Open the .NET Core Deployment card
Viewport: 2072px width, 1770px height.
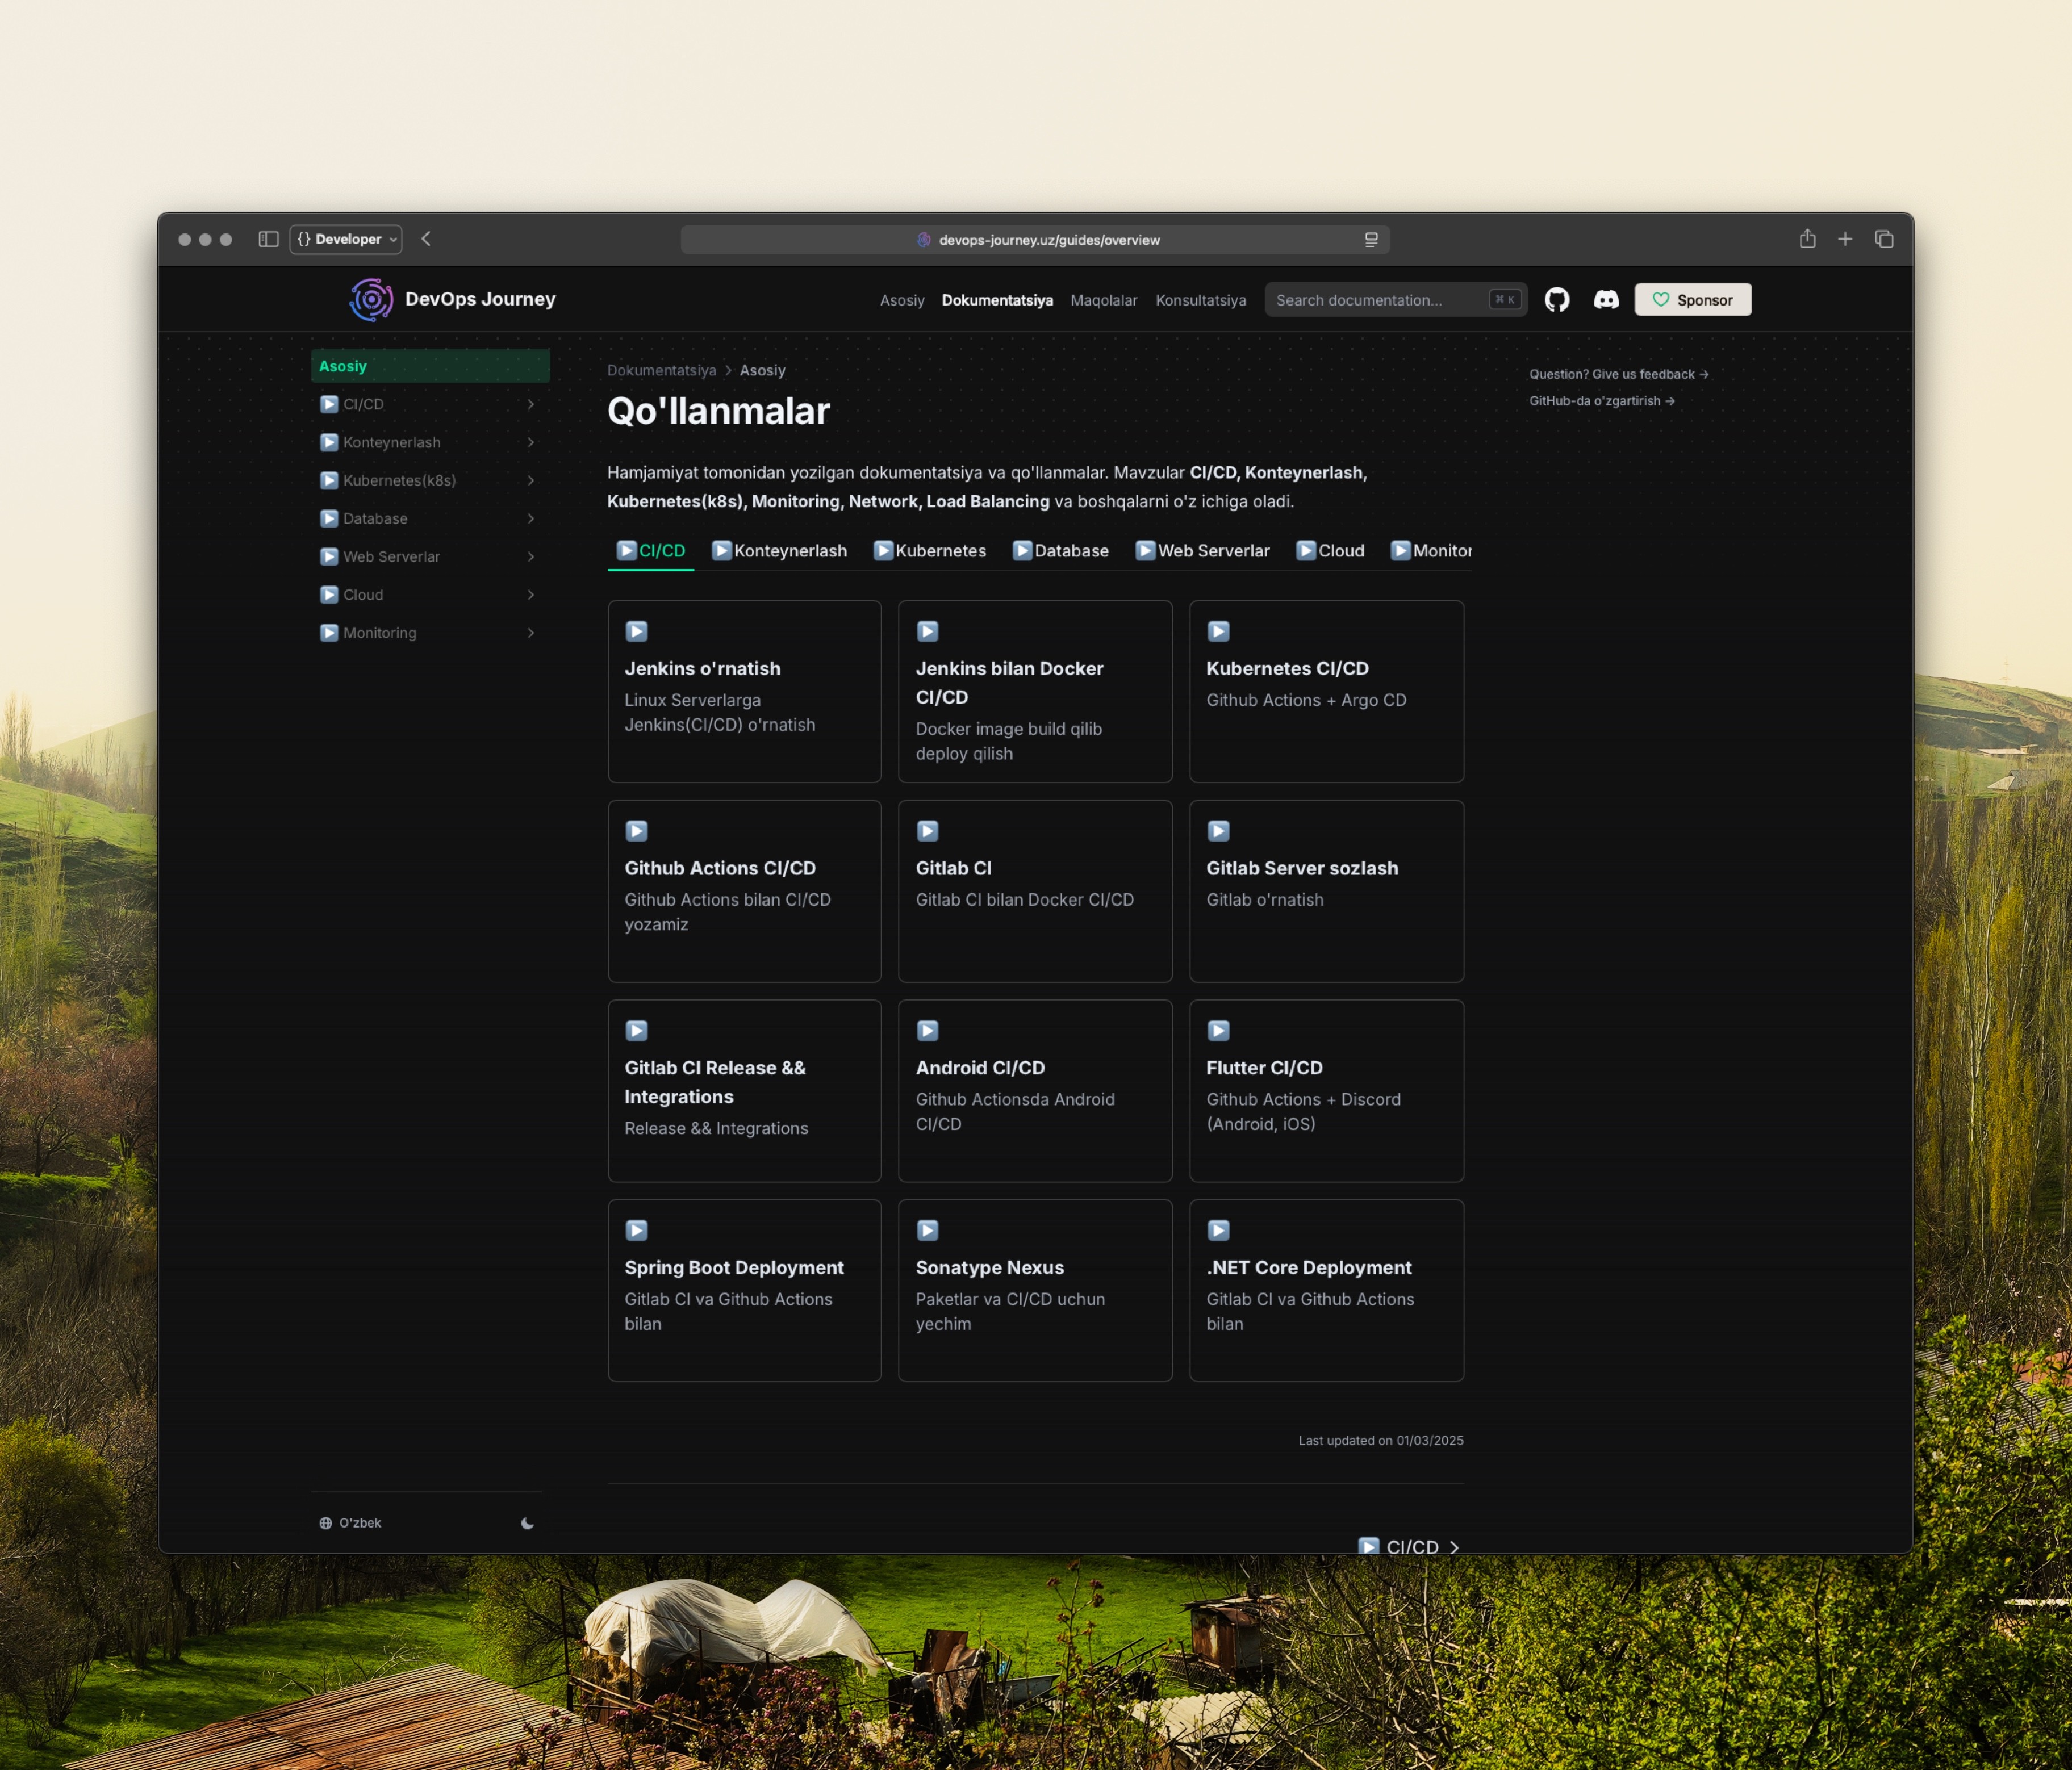[x=1326, y=1291]
